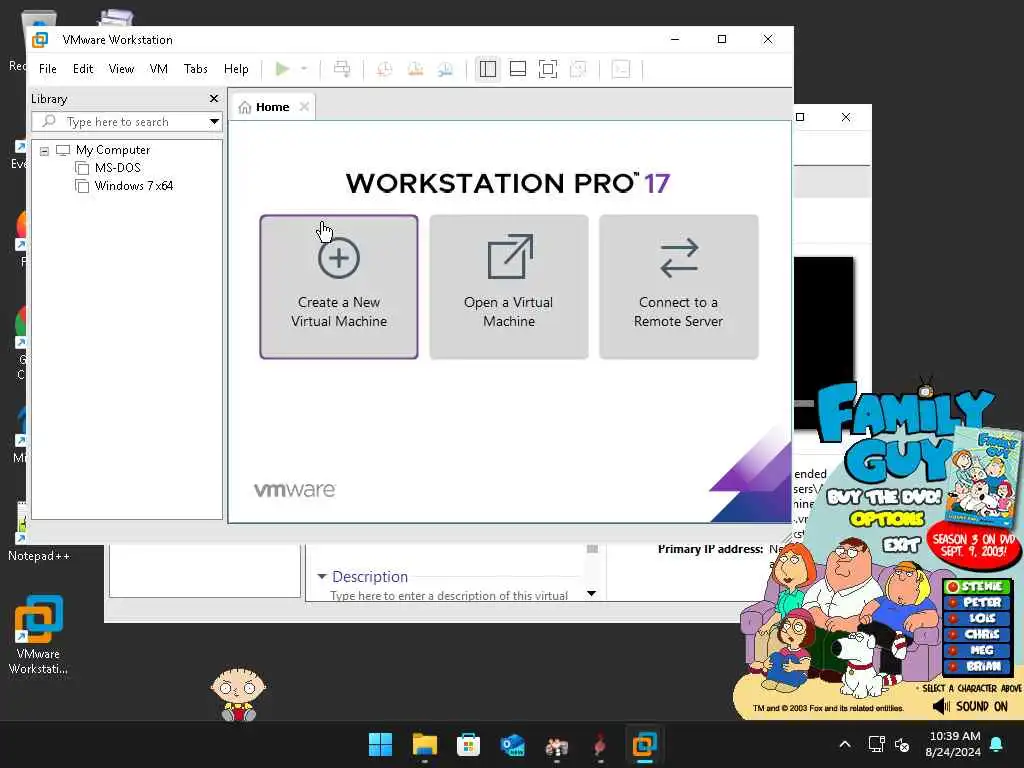The width and height of the screenshot is (1024, 768).
Task: Select the BRIAN character option
Action: pyautogui.click(x=977, y=666)
